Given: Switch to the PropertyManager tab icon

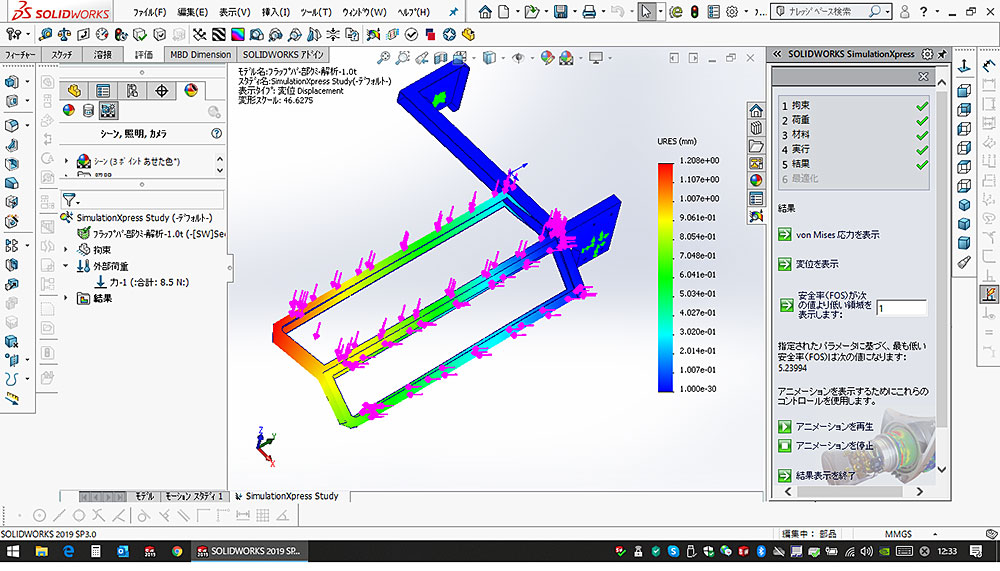Looking at the screenshot, I should coord(103,91).
